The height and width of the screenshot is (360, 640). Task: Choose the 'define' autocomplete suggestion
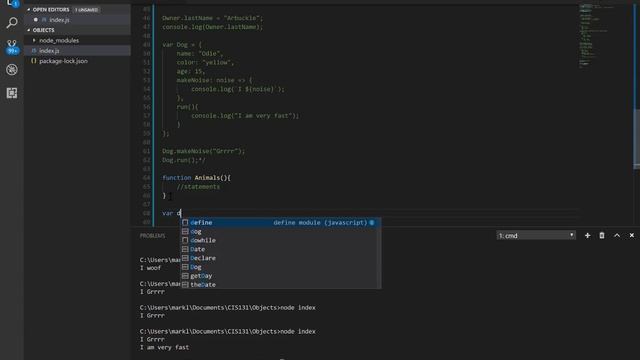[281, 222]
